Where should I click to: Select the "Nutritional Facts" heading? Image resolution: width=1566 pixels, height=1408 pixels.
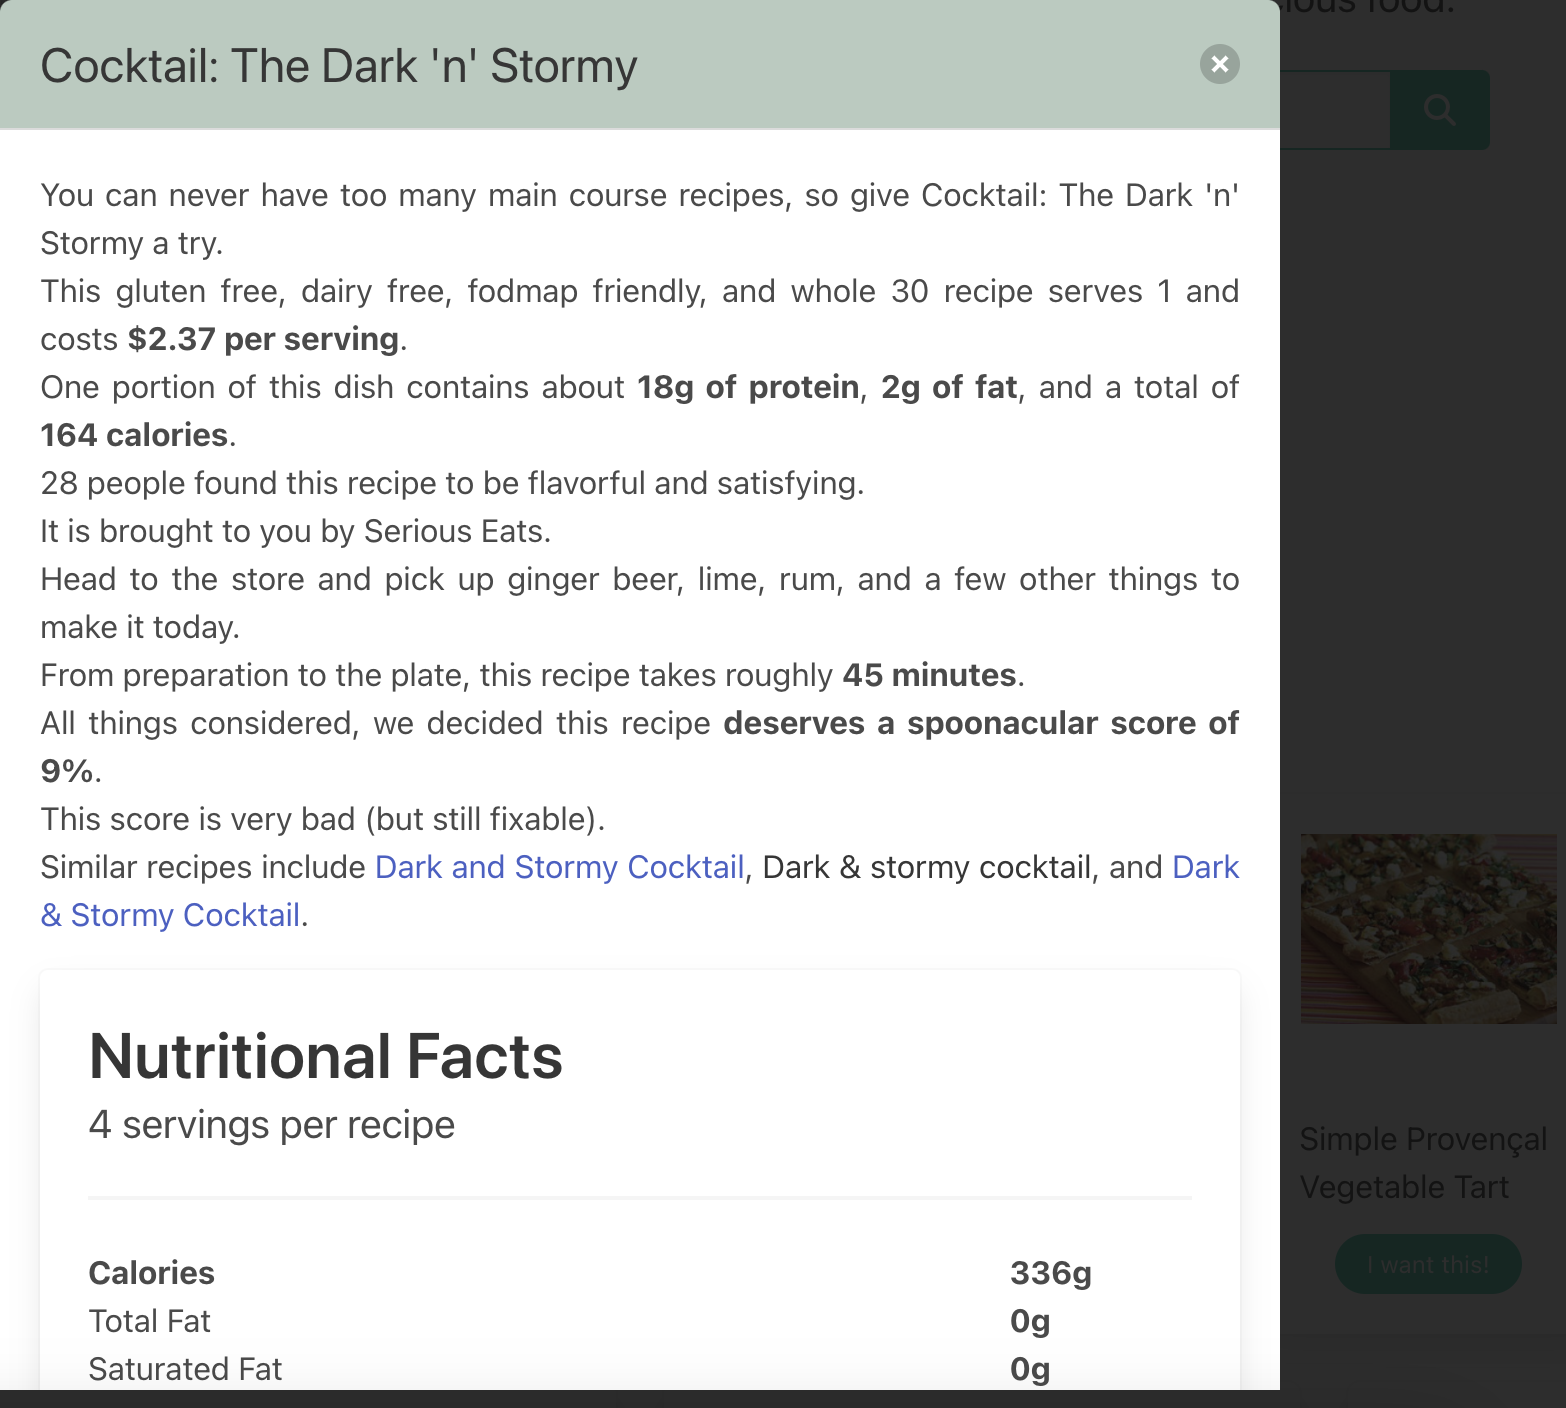click(x=326, y=1056)
